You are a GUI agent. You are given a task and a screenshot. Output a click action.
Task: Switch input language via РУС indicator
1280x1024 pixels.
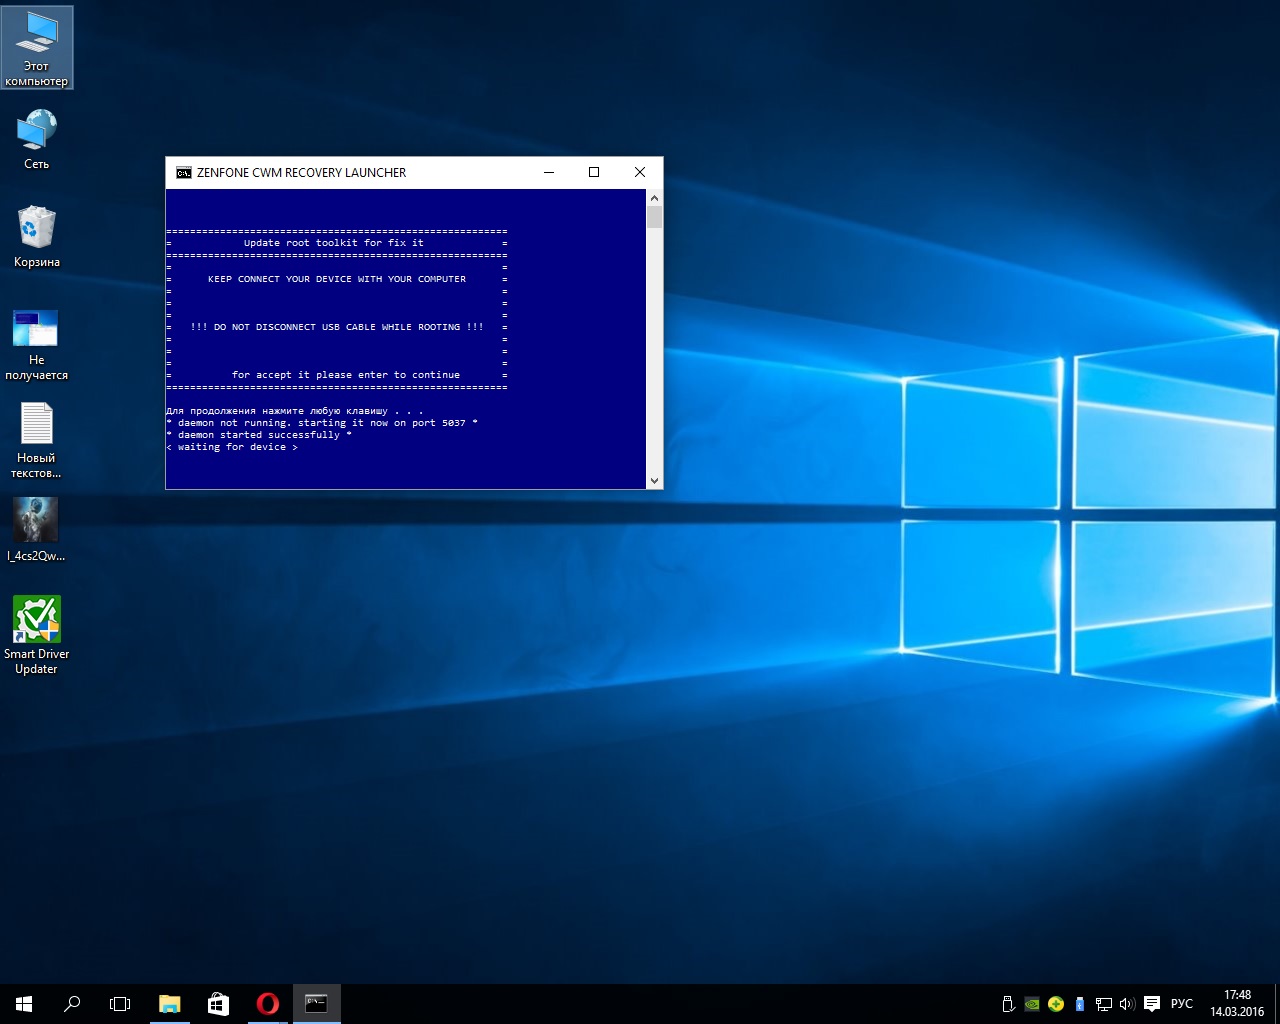click(1182, 1004)
